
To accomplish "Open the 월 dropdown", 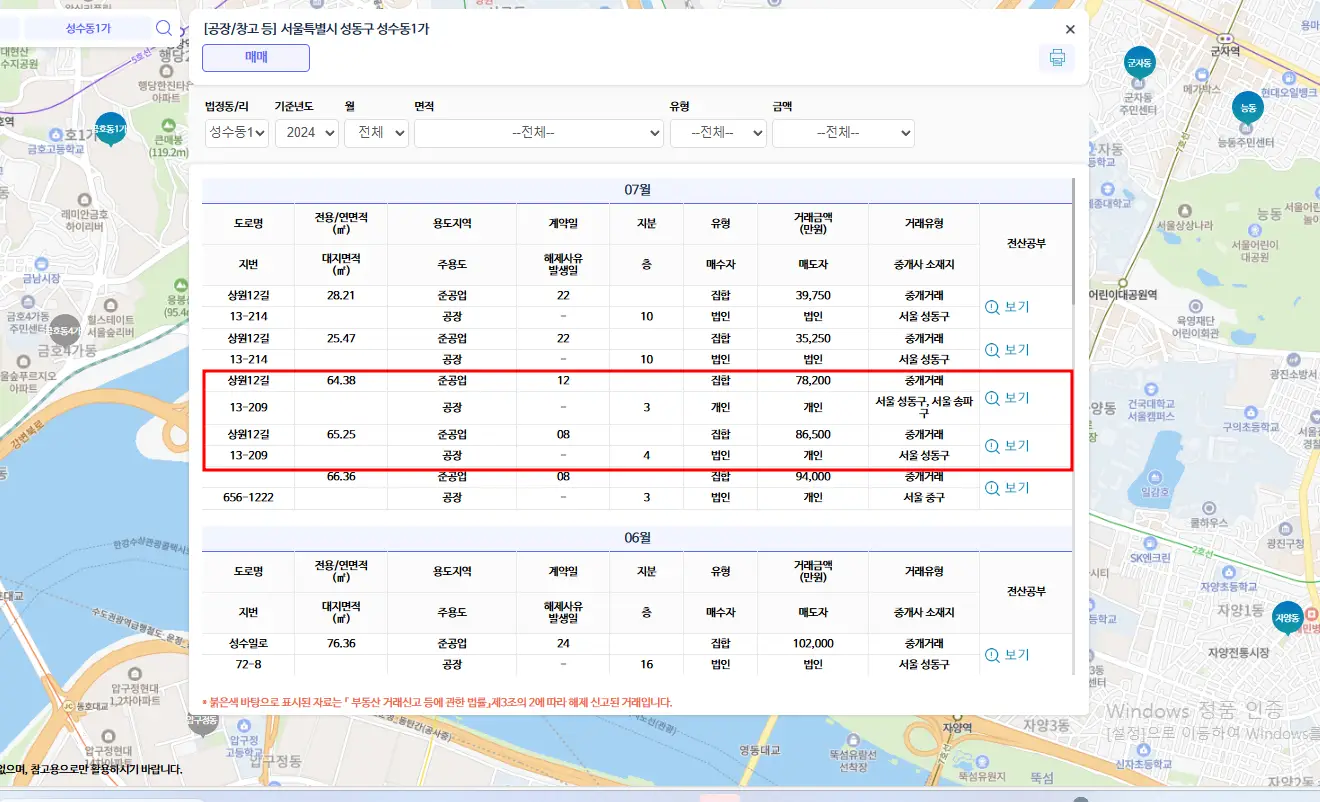I will 376,132.
